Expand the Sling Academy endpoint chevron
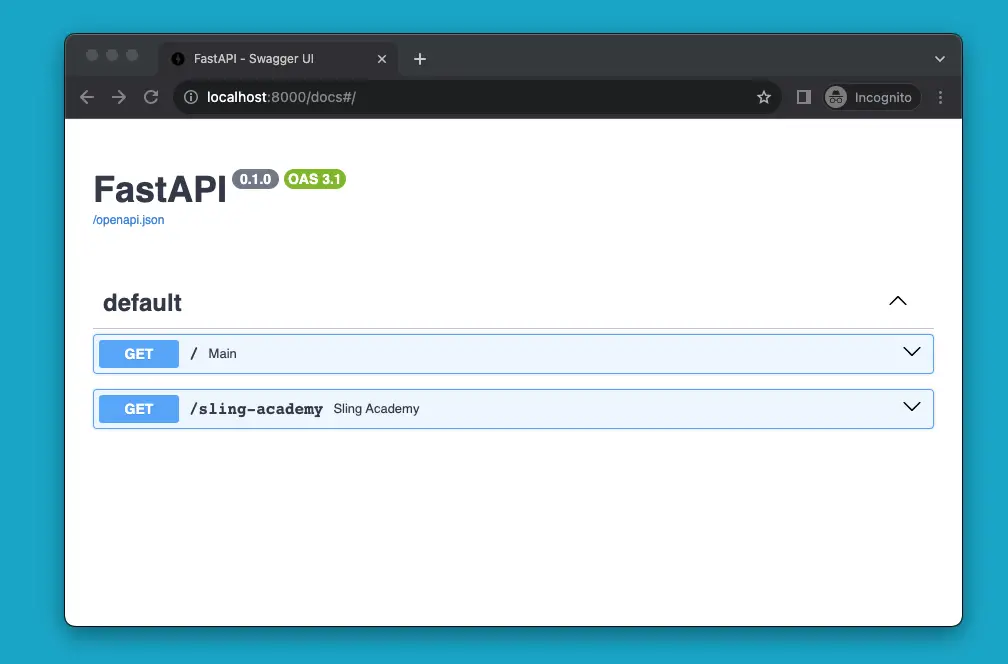This screenshot has width=1008, height=664. (912, 406)
